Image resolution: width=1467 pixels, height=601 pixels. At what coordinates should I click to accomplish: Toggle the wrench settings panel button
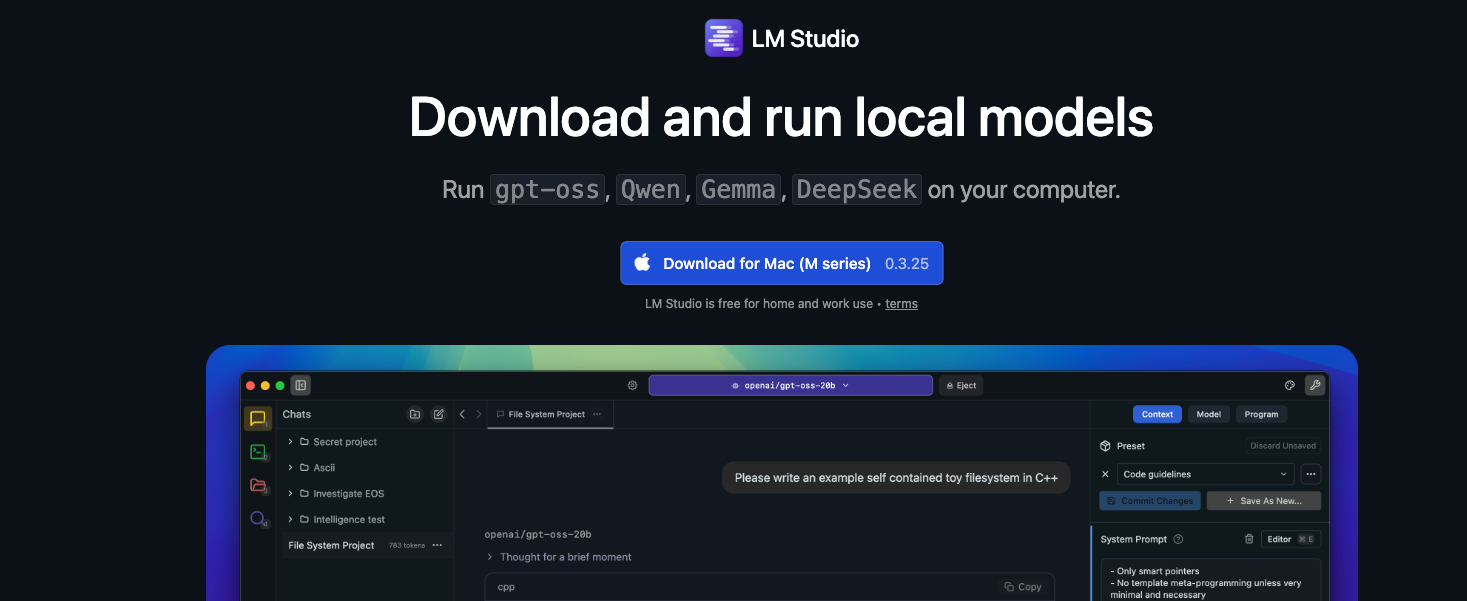[x=1315, y=385]
